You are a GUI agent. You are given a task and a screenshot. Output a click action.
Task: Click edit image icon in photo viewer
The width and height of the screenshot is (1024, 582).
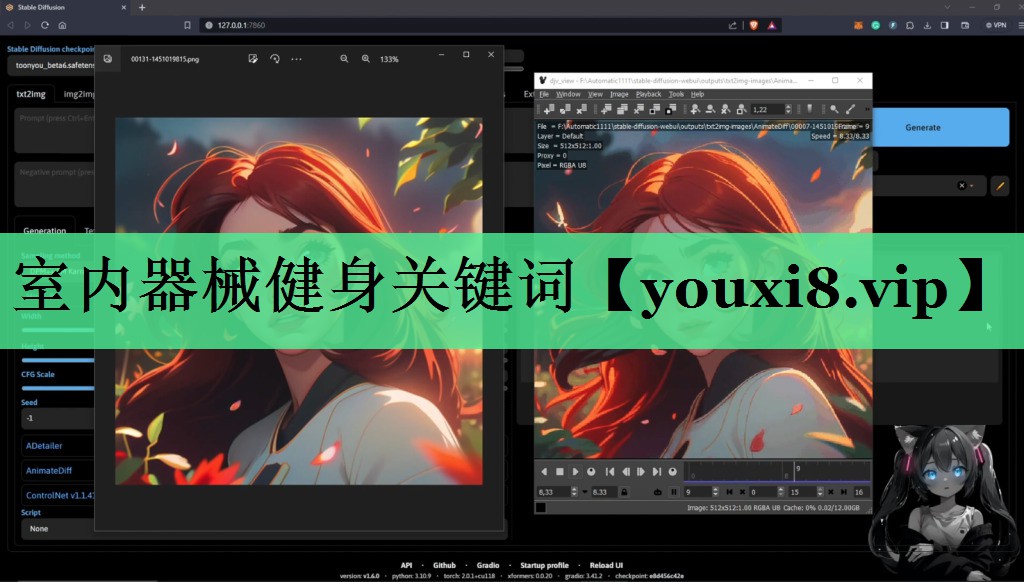point(253,59)
